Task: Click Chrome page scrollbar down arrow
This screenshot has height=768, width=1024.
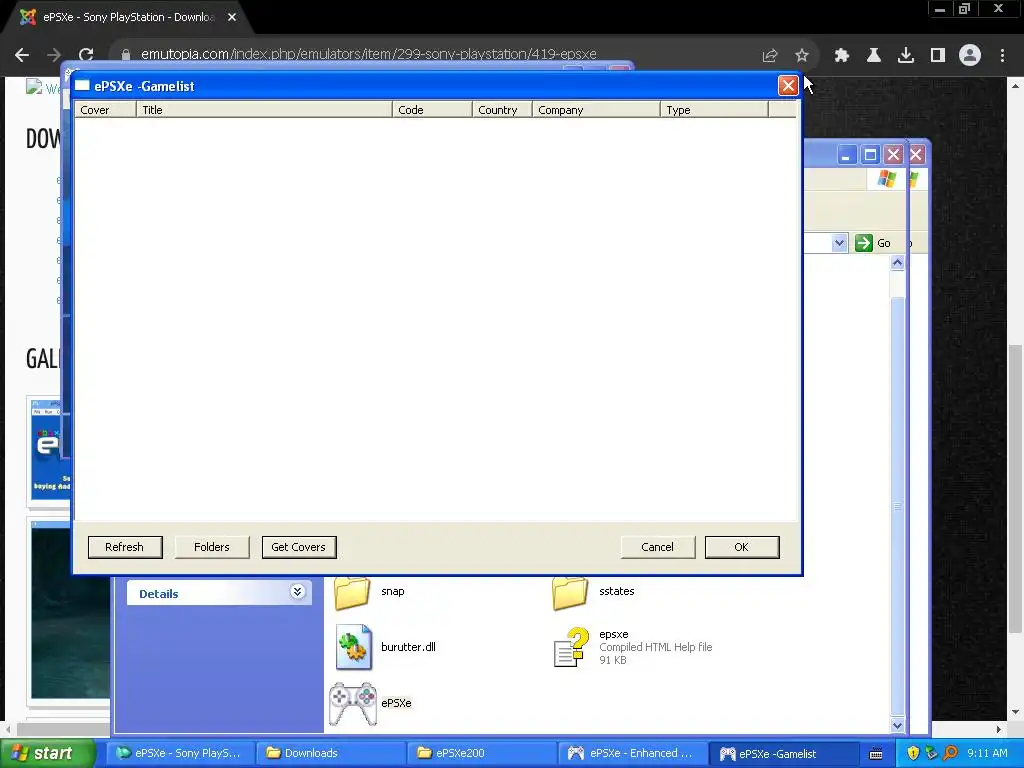Action: tap(1015, 712)
